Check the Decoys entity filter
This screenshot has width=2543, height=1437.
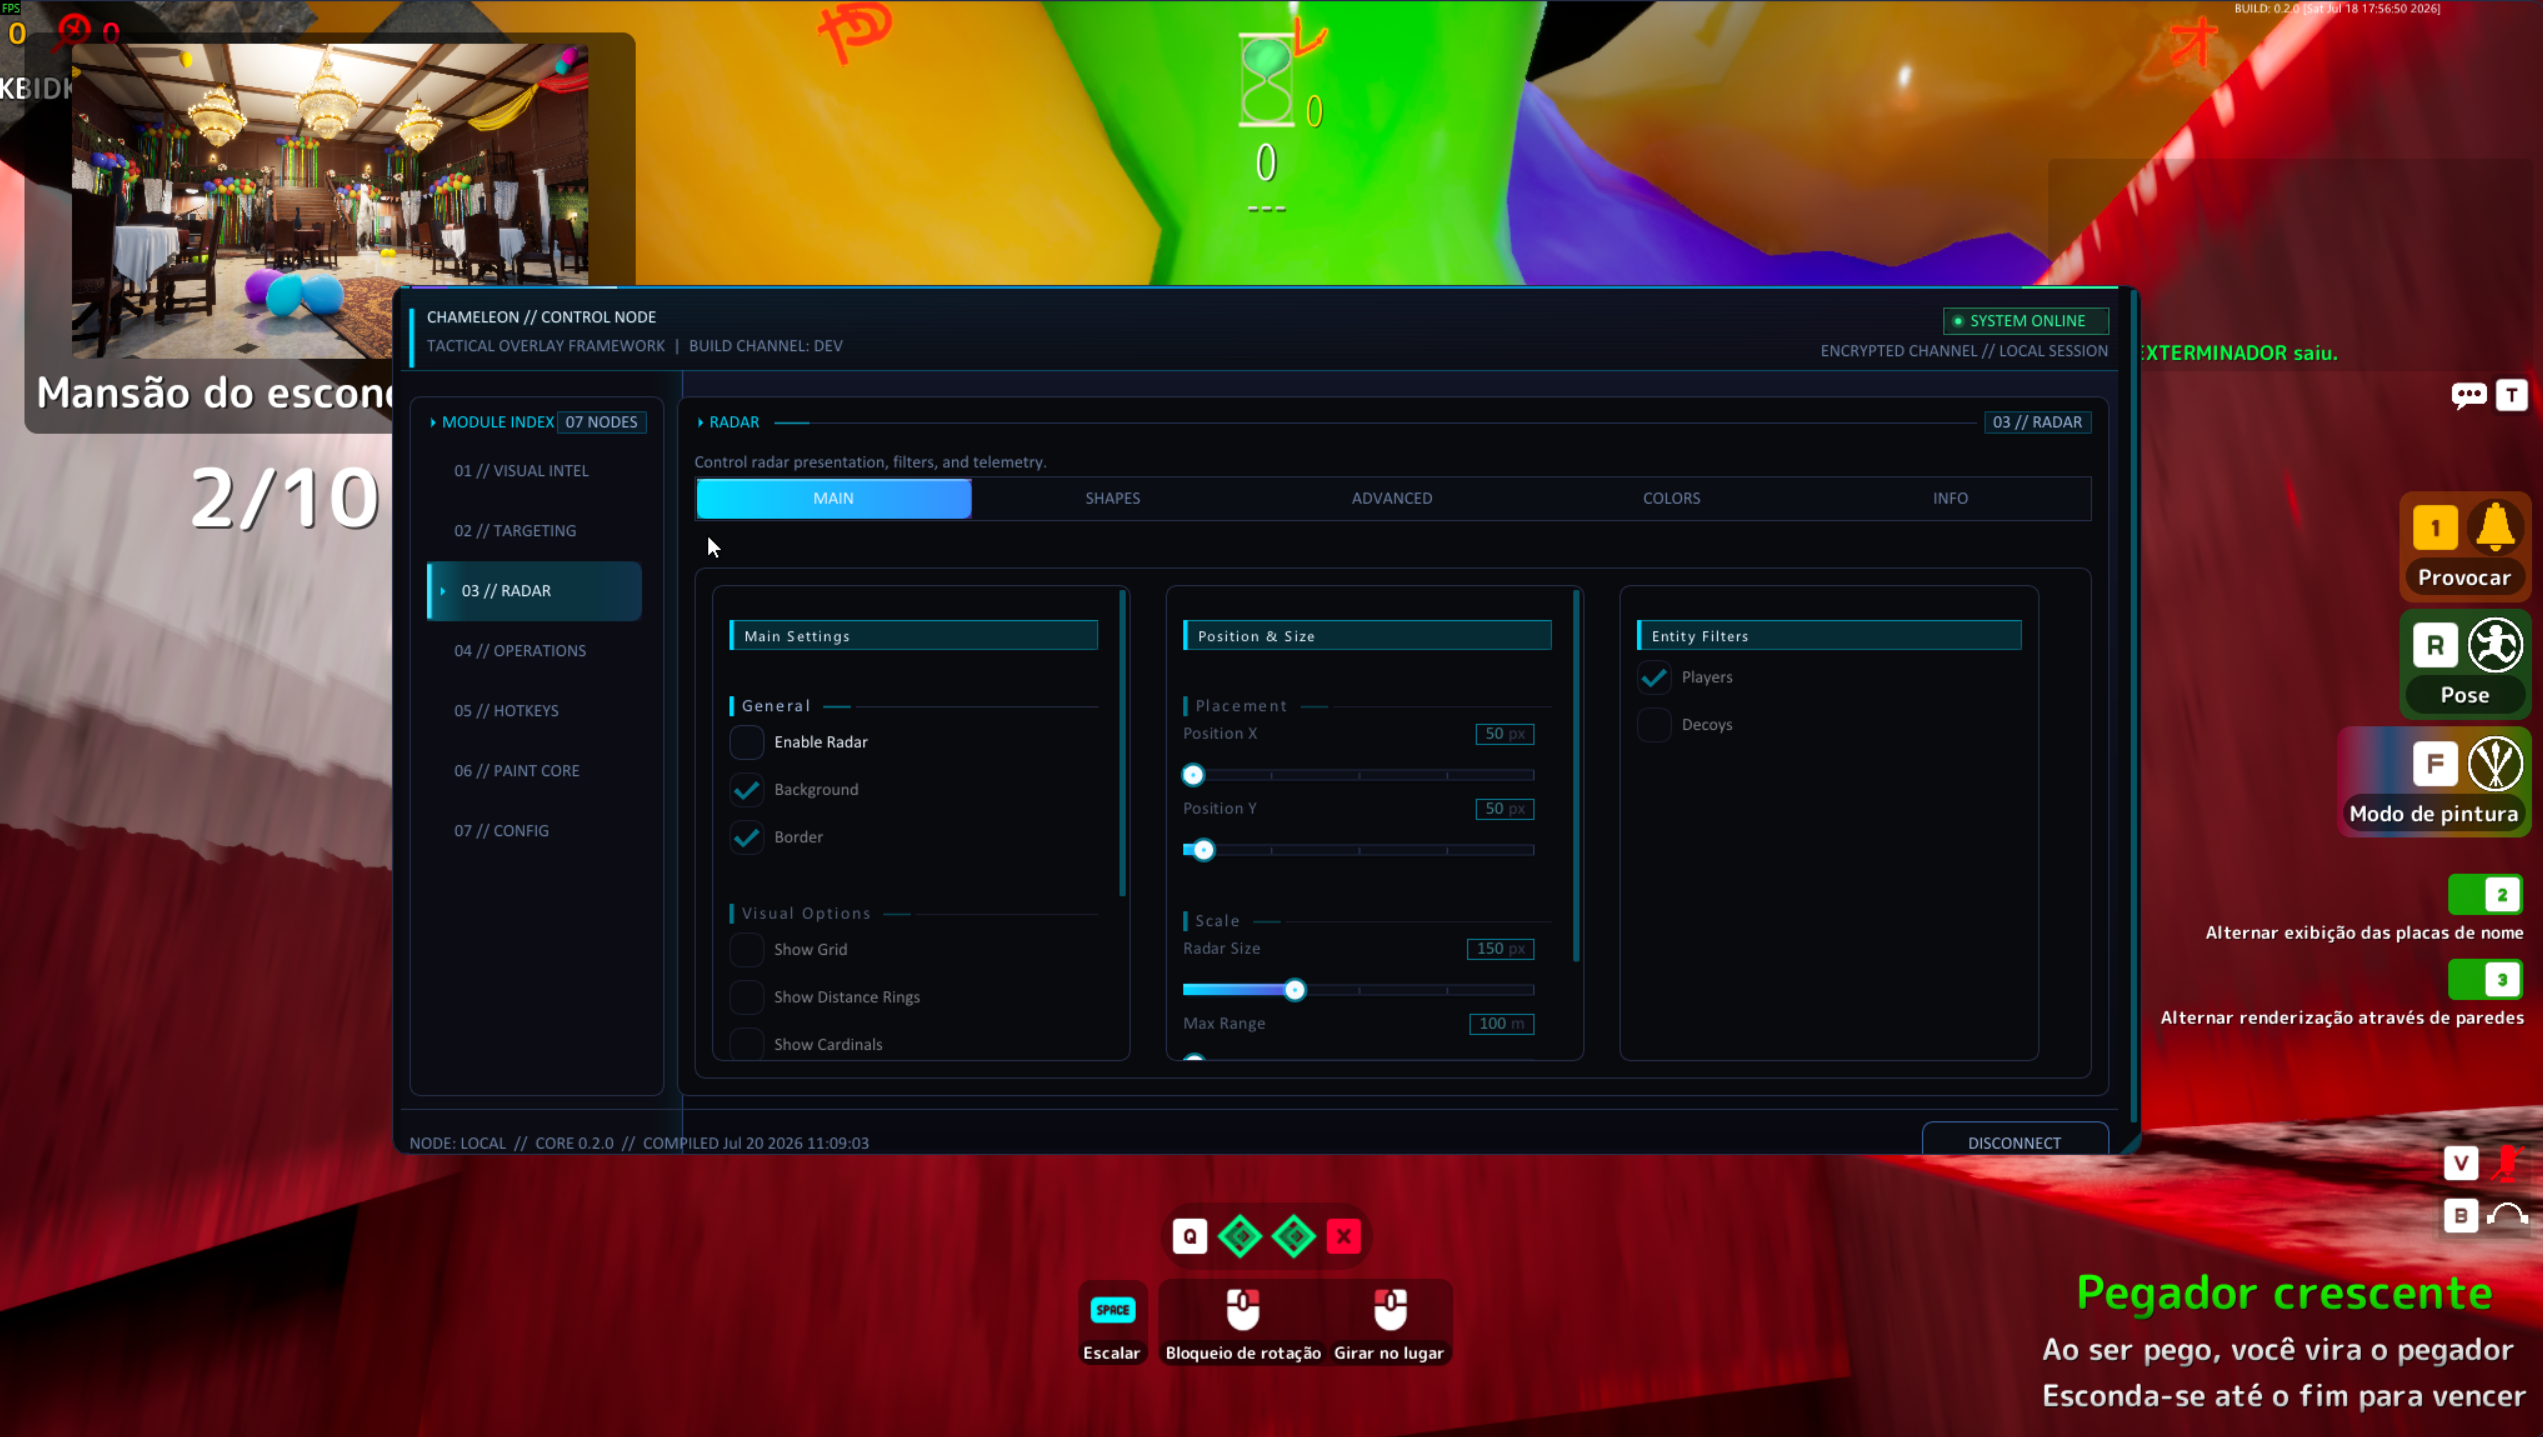(1654, 724)
